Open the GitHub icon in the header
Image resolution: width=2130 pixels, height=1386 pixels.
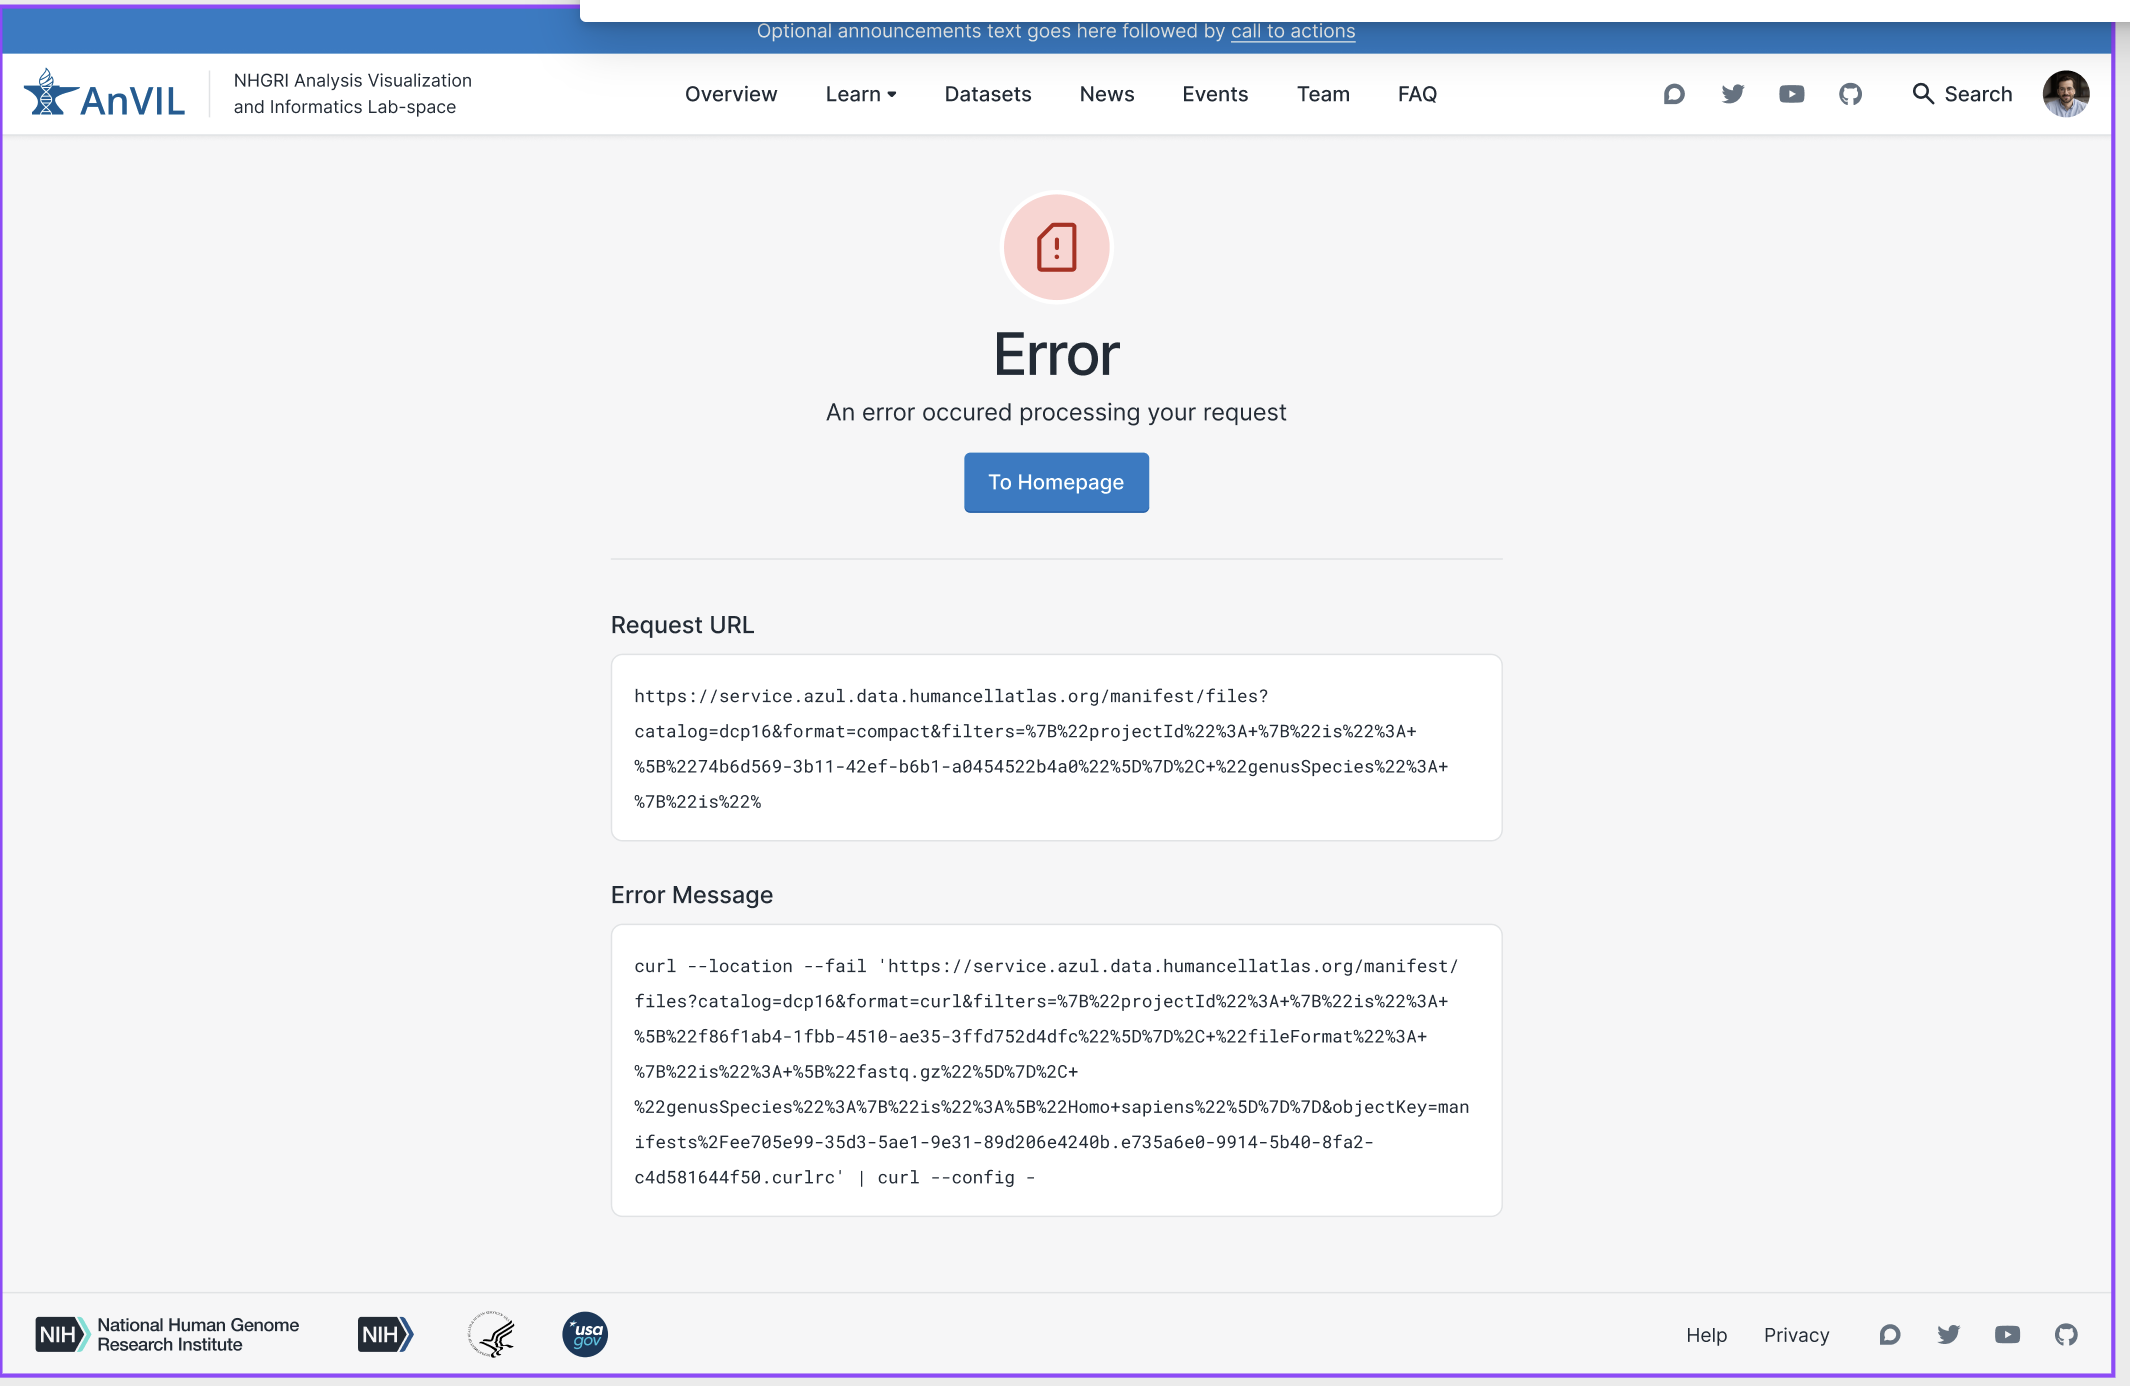coord(1850,93)
